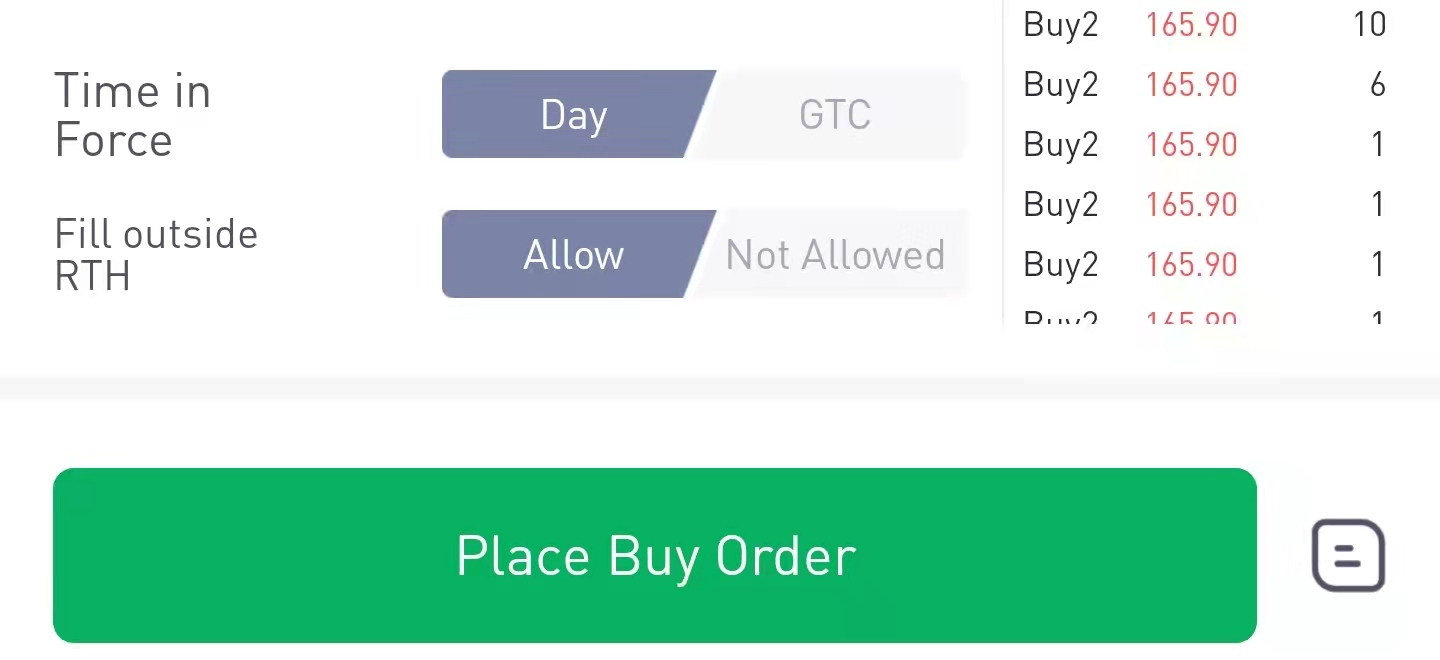Click Buy2 label in the quantity 6 row
1440x660 pixels.
[1060, 84]
